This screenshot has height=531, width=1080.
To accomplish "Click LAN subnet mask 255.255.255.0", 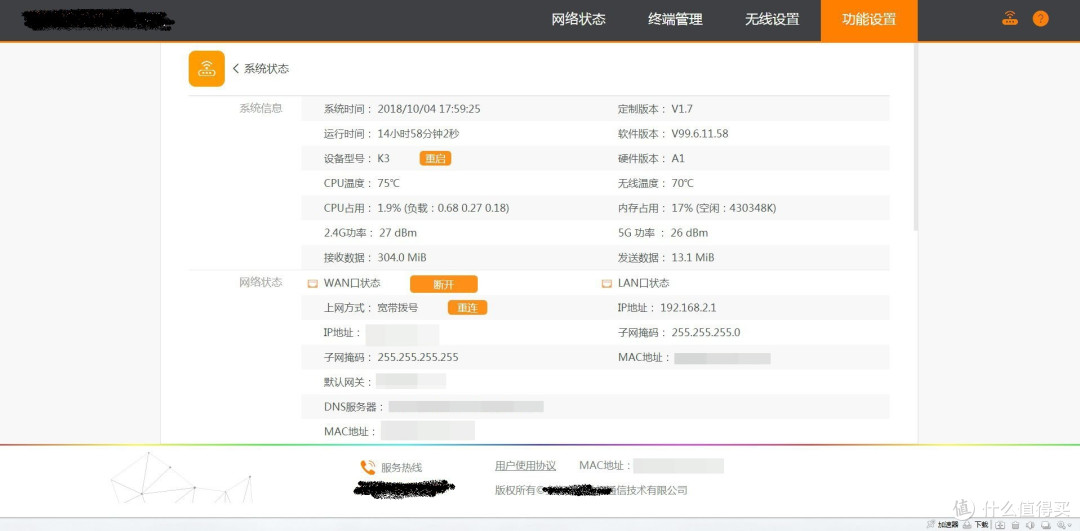I will 706,333.
